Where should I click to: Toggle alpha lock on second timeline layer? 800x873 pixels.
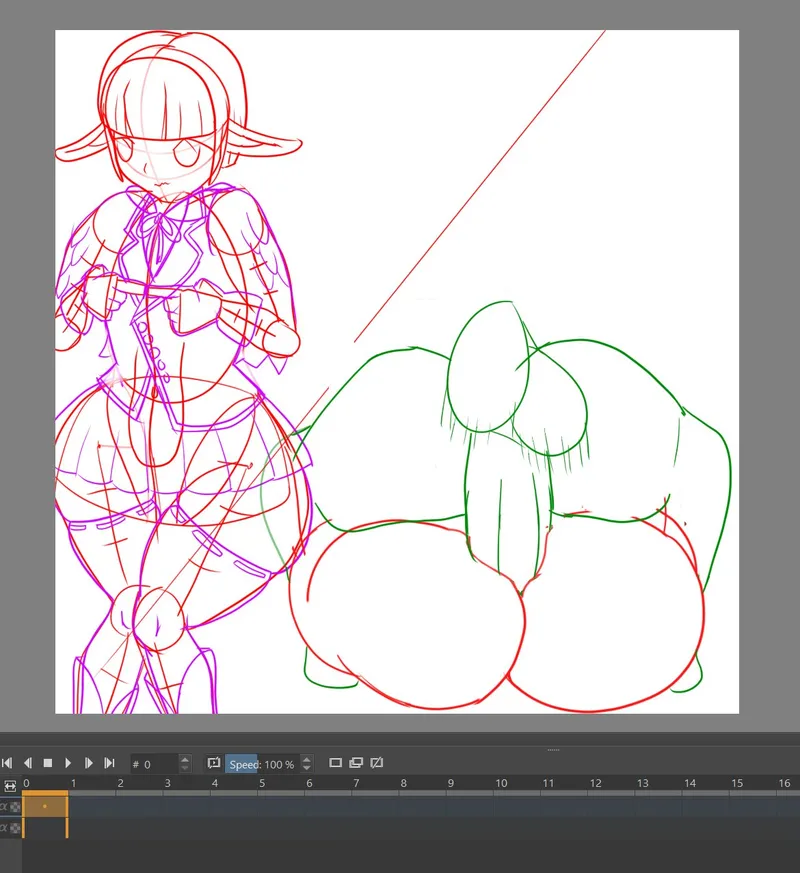click(16, 828)
